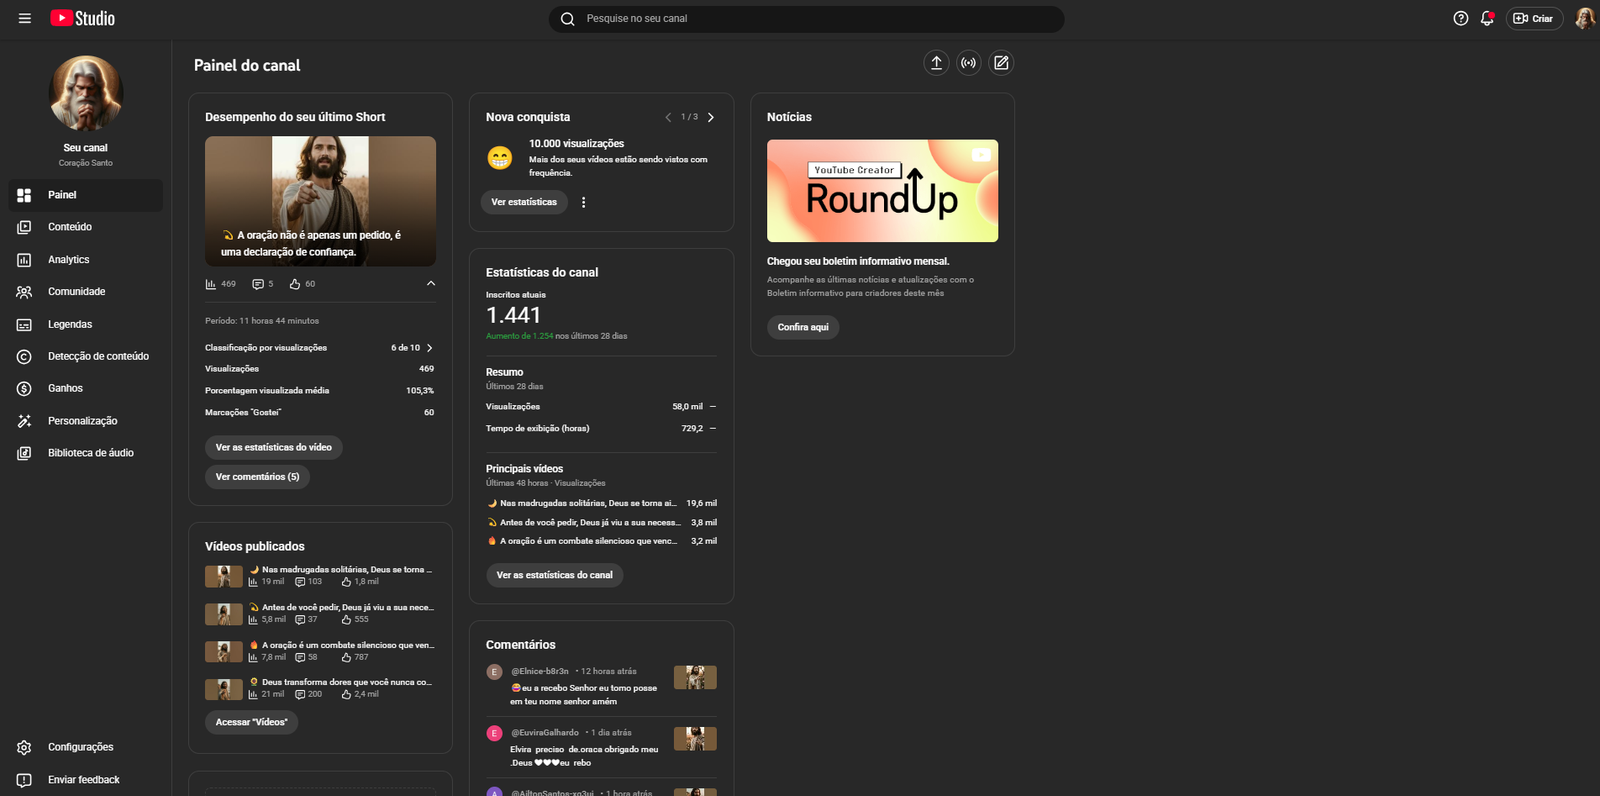Click the Criar button

coord(1534,19)
